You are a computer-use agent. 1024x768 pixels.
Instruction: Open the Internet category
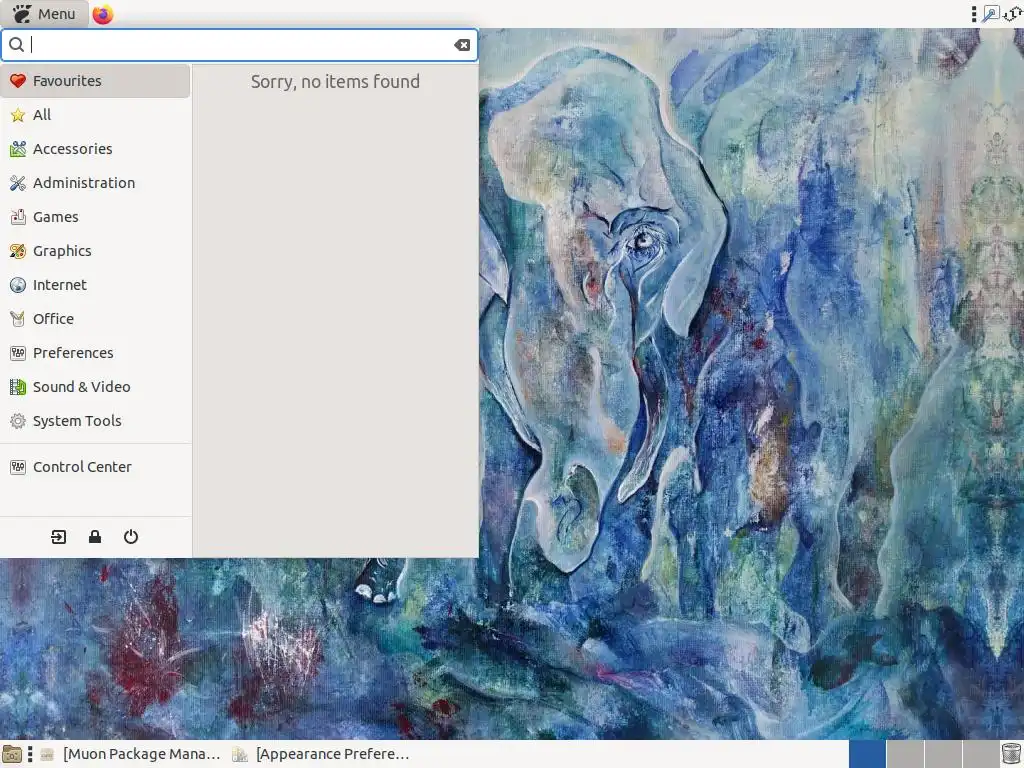tap(95, 285)
